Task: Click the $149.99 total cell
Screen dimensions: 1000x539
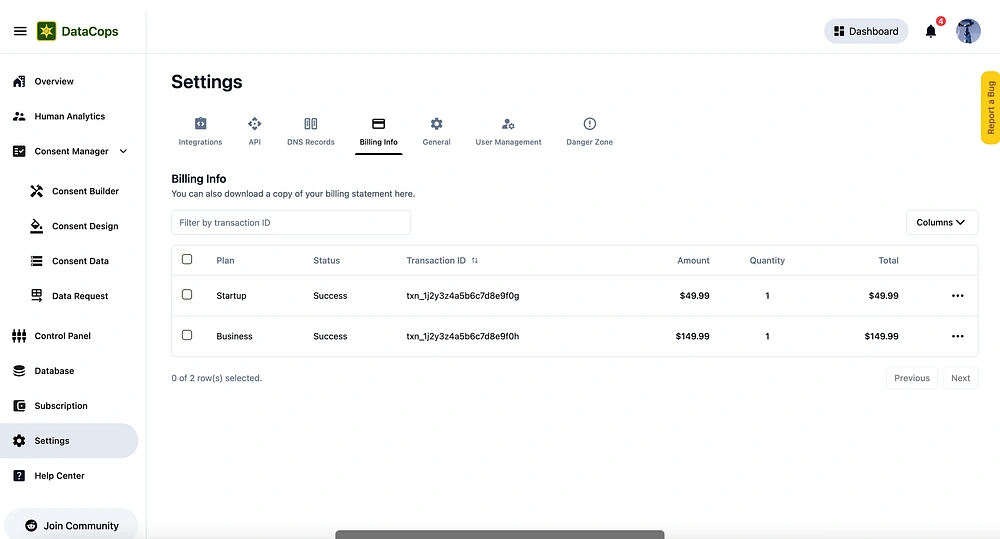Action: (x=881, y=336)
